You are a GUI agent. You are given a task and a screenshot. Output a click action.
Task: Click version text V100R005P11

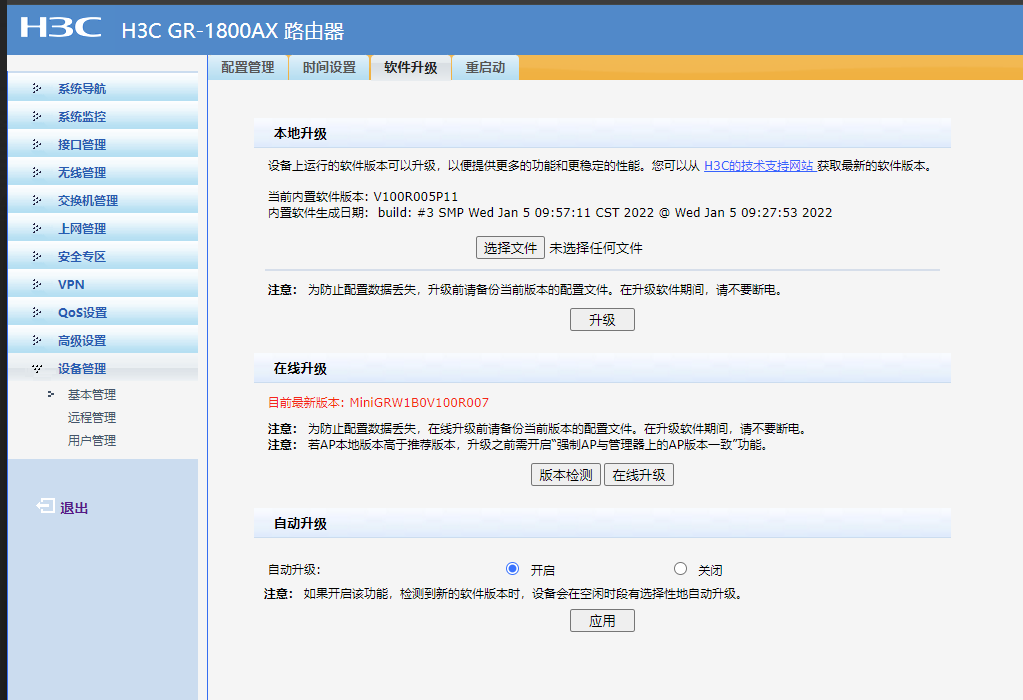416,196
